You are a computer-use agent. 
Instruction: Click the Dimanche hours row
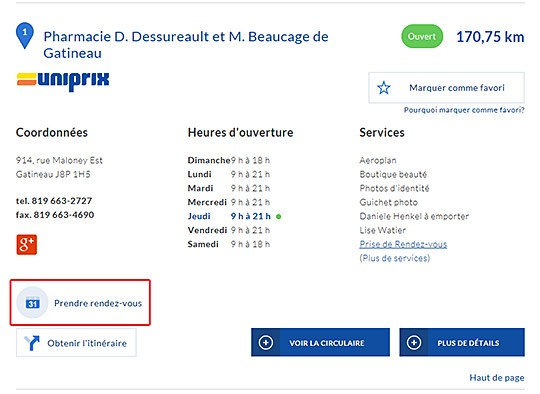click(229, 160)
